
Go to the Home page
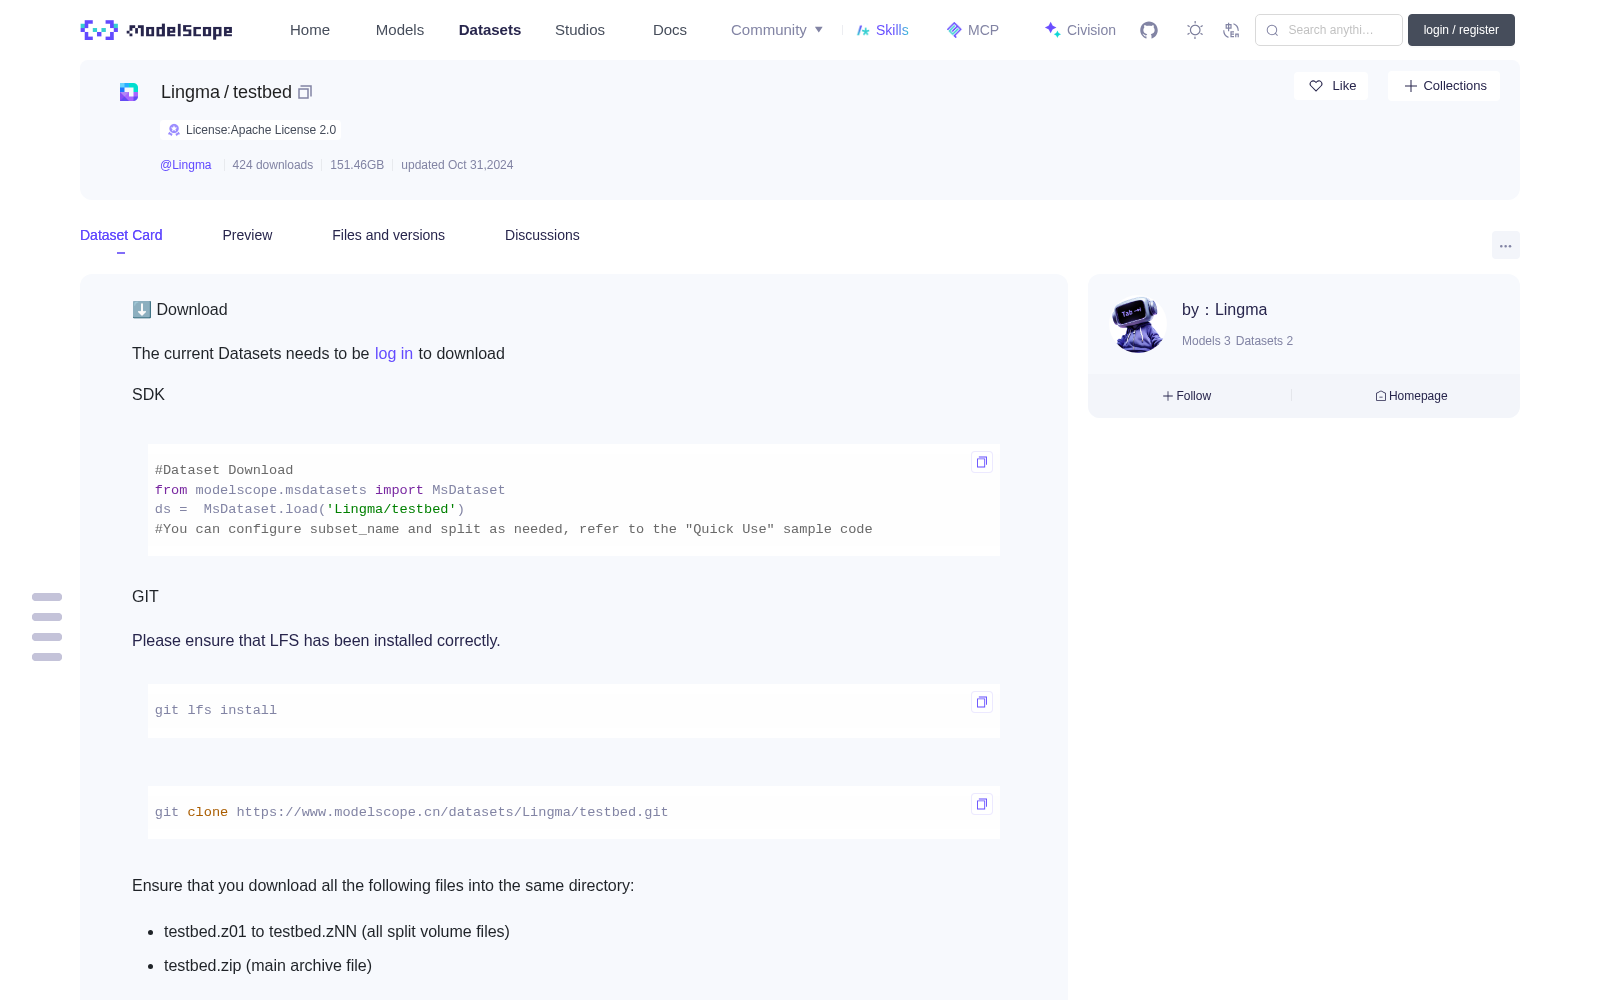(x=310, y=30)
